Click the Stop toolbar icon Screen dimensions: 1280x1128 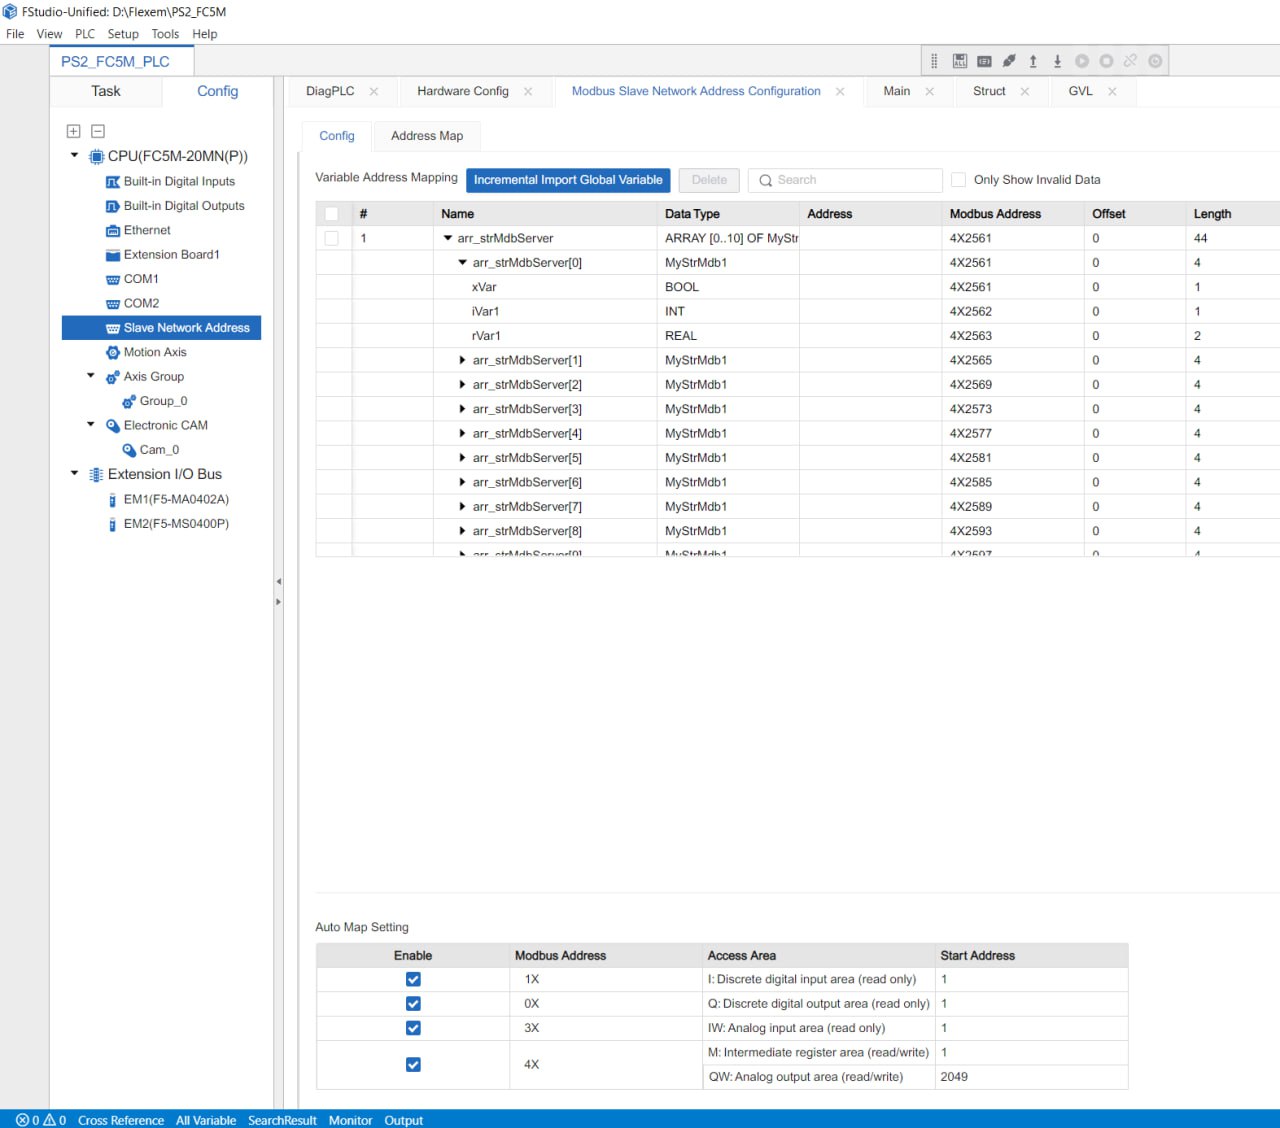pyautogui.click(x=1106, y=61)
